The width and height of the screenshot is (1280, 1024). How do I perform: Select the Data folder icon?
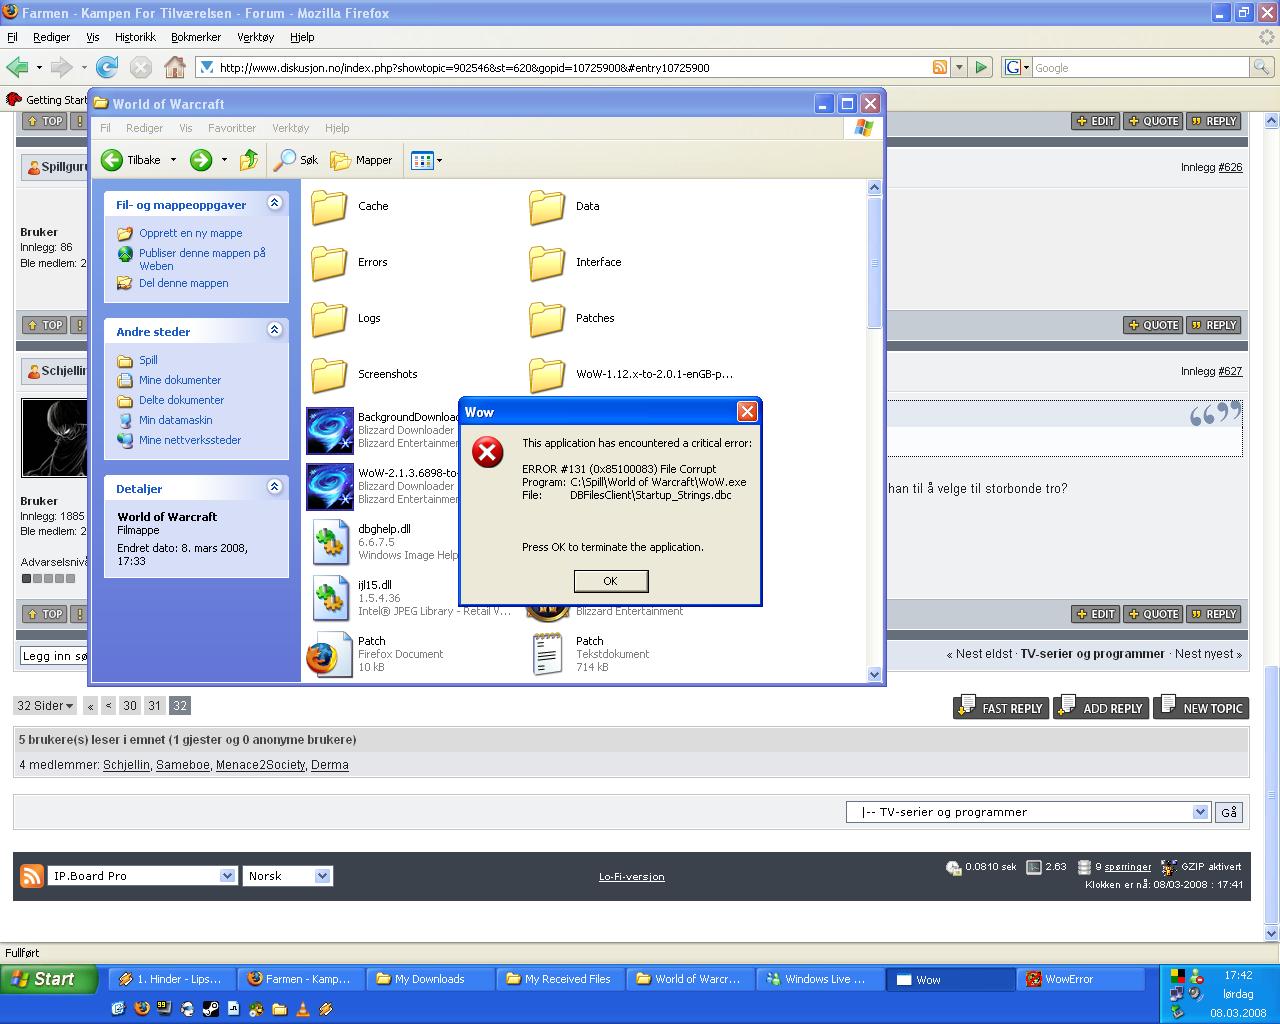coord(547,207)
